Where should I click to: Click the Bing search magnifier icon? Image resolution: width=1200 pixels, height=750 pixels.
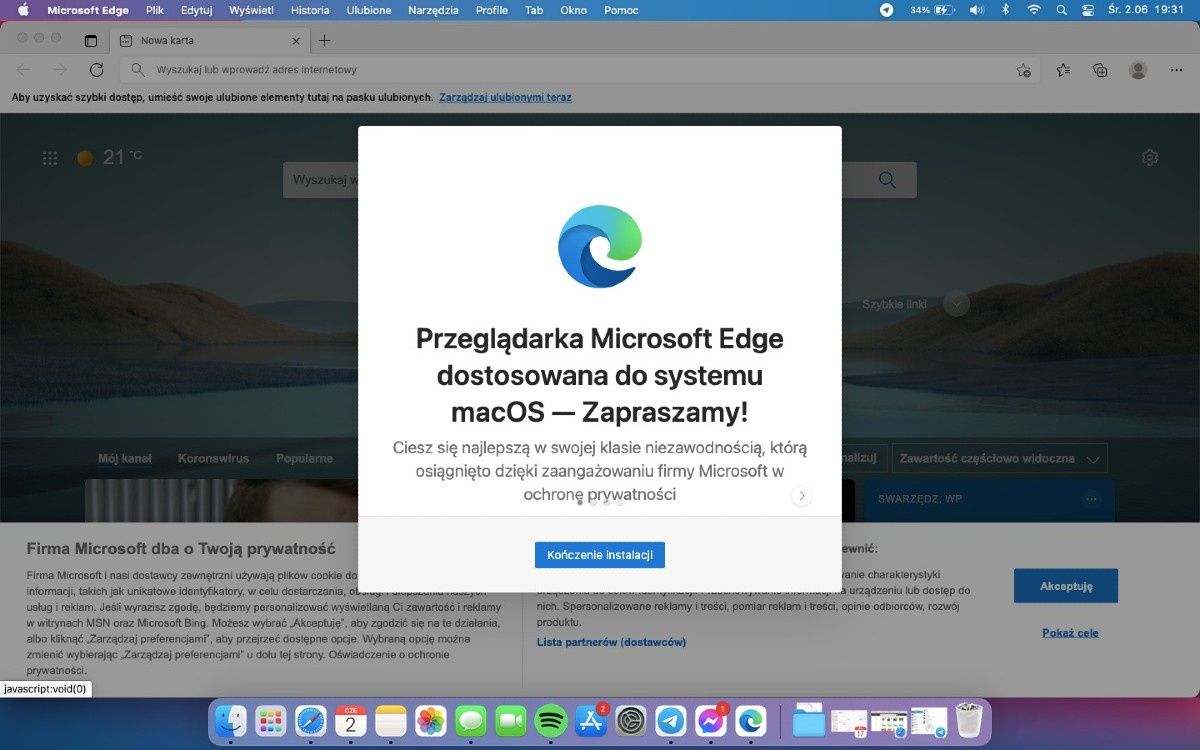pyautogui.click(x=887, y=179)
